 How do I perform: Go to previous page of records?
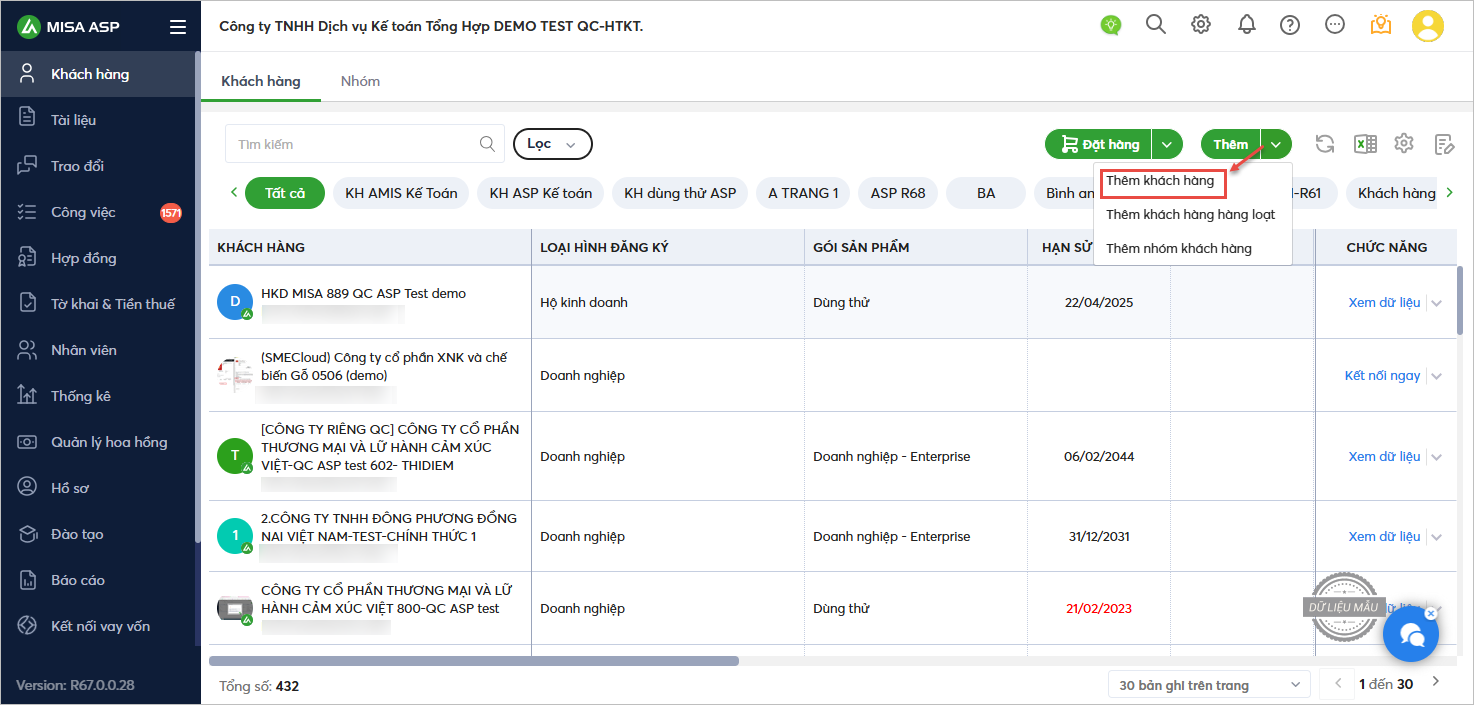click(1337, 684)
